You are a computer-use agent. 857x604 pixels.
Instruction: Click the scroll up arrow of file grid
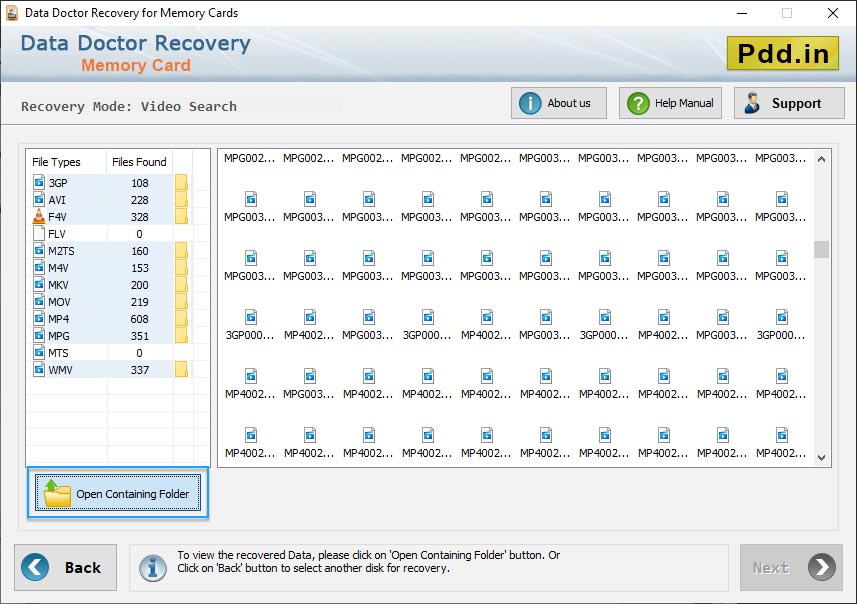821,159
